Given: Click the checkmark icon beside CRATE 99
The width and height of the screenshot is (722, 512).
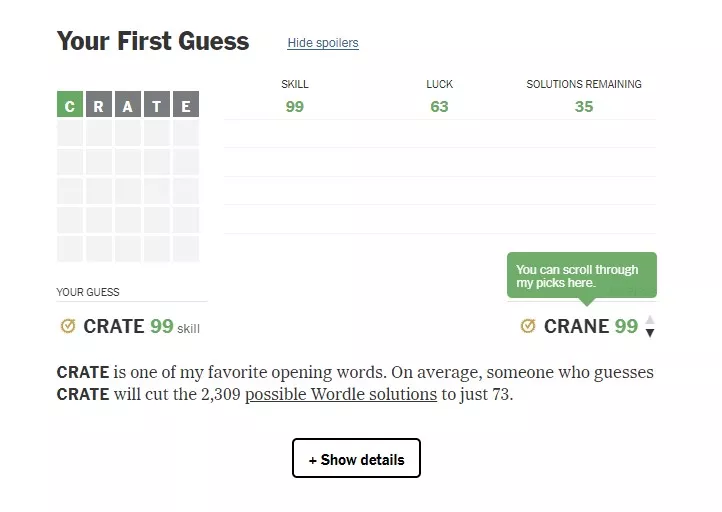Looking at the screenshot, I should (x=68, y=326).
